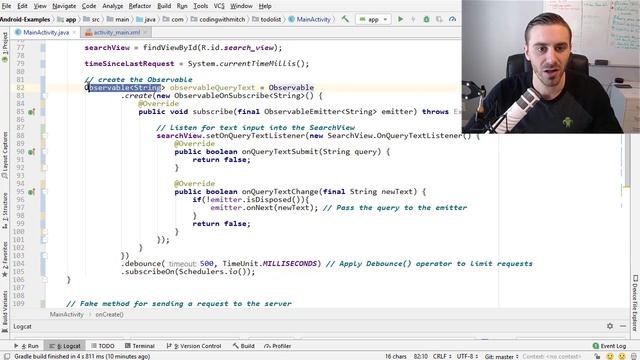Open the Navigate menu

click(x=64, y=6)
